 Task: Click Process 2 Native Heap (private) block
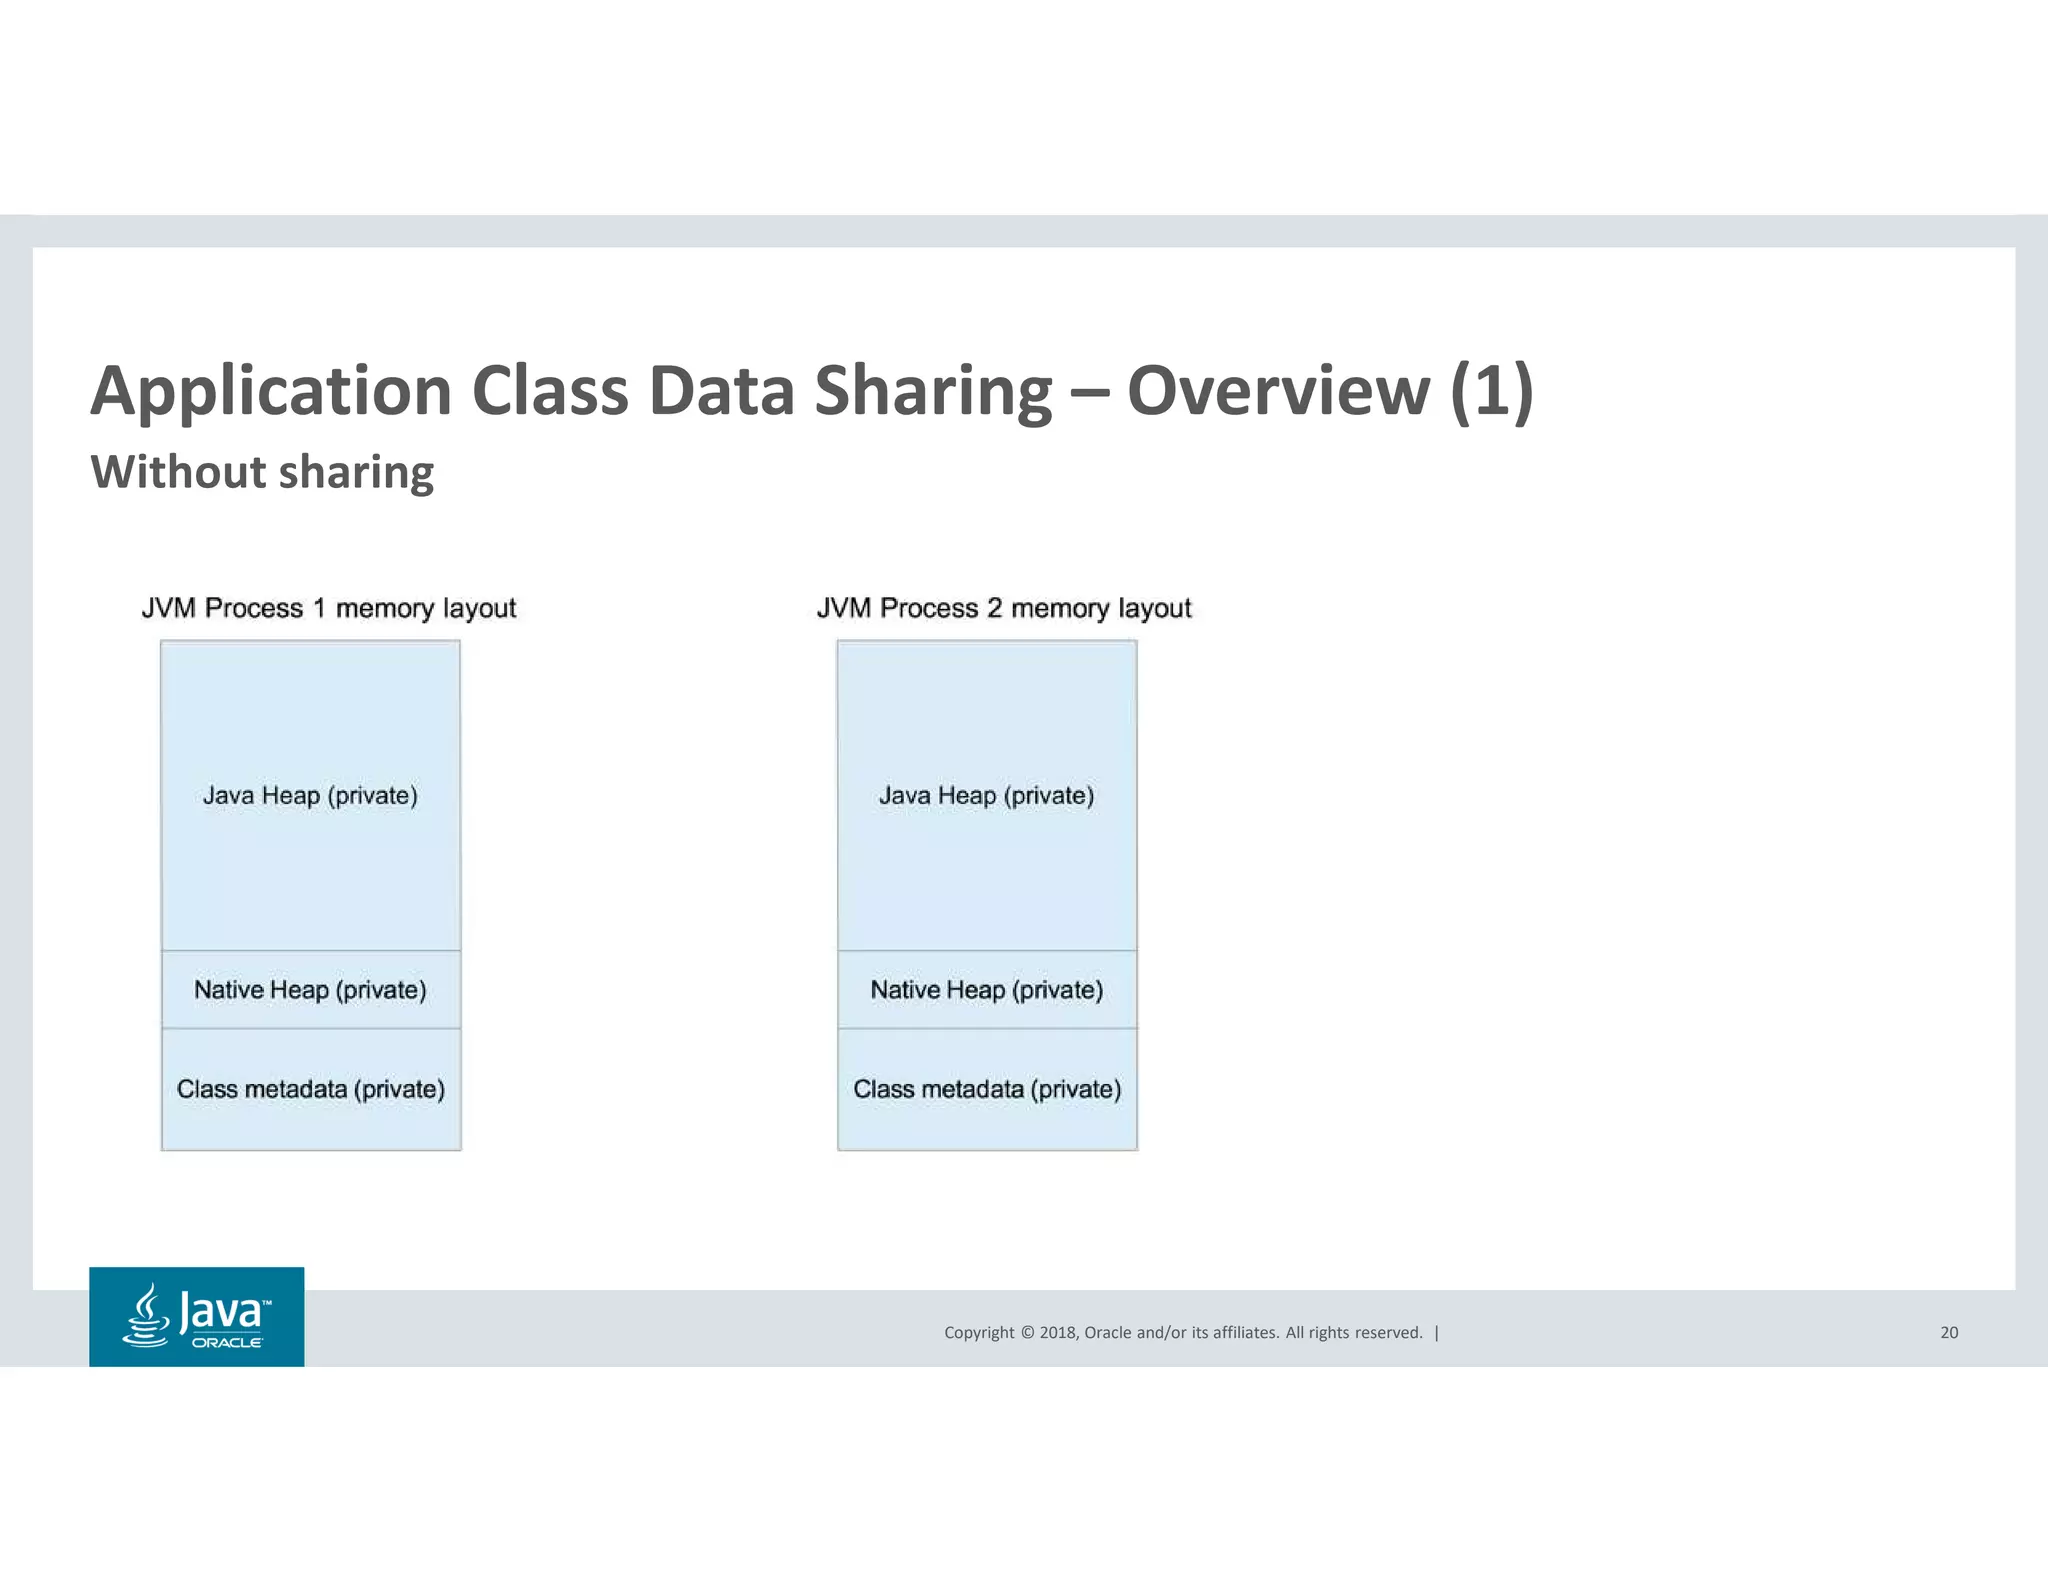click(986, 989)
